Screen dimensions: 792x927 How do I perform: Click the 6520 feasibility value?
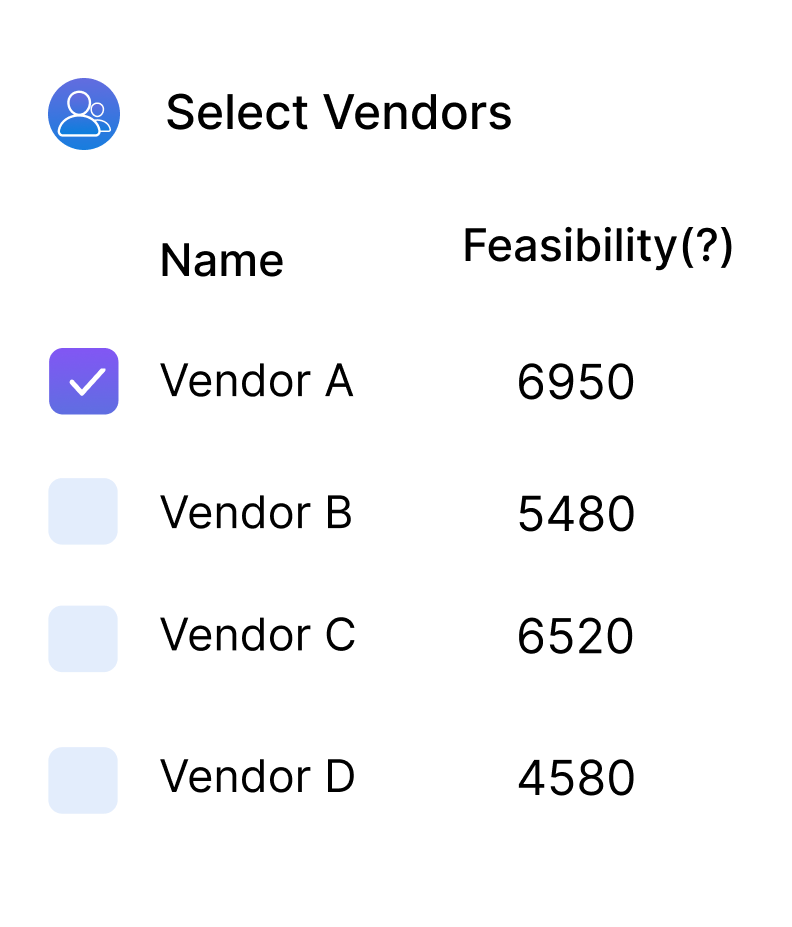click(x=575, y=637)
